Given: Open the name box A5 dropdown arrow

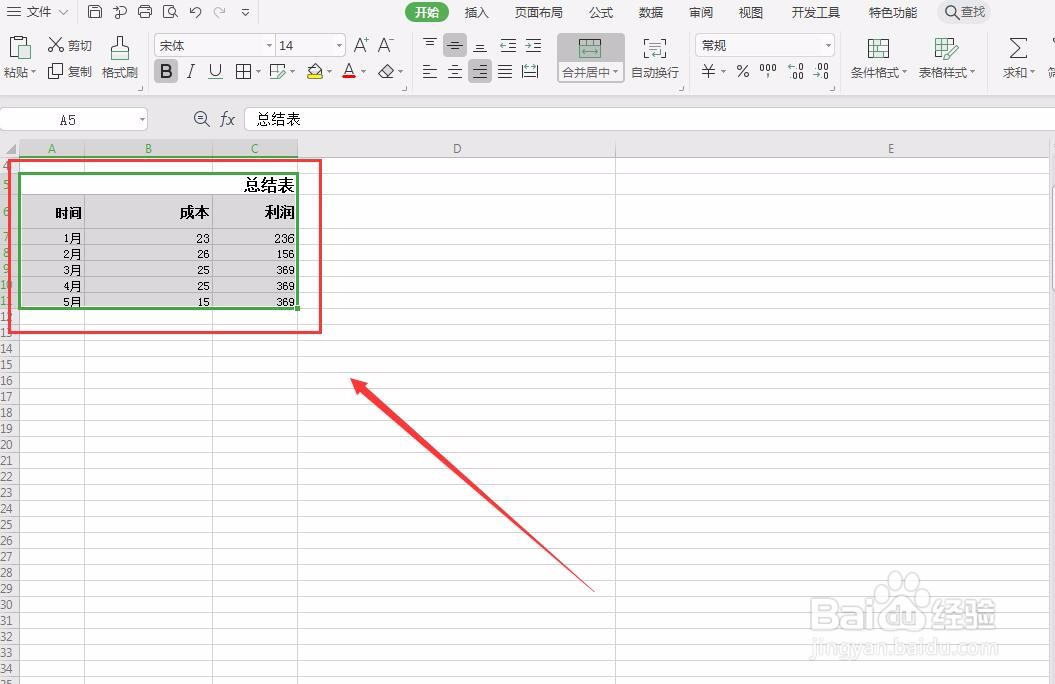Looking at the screenshot, I should (x=142, y=120).
